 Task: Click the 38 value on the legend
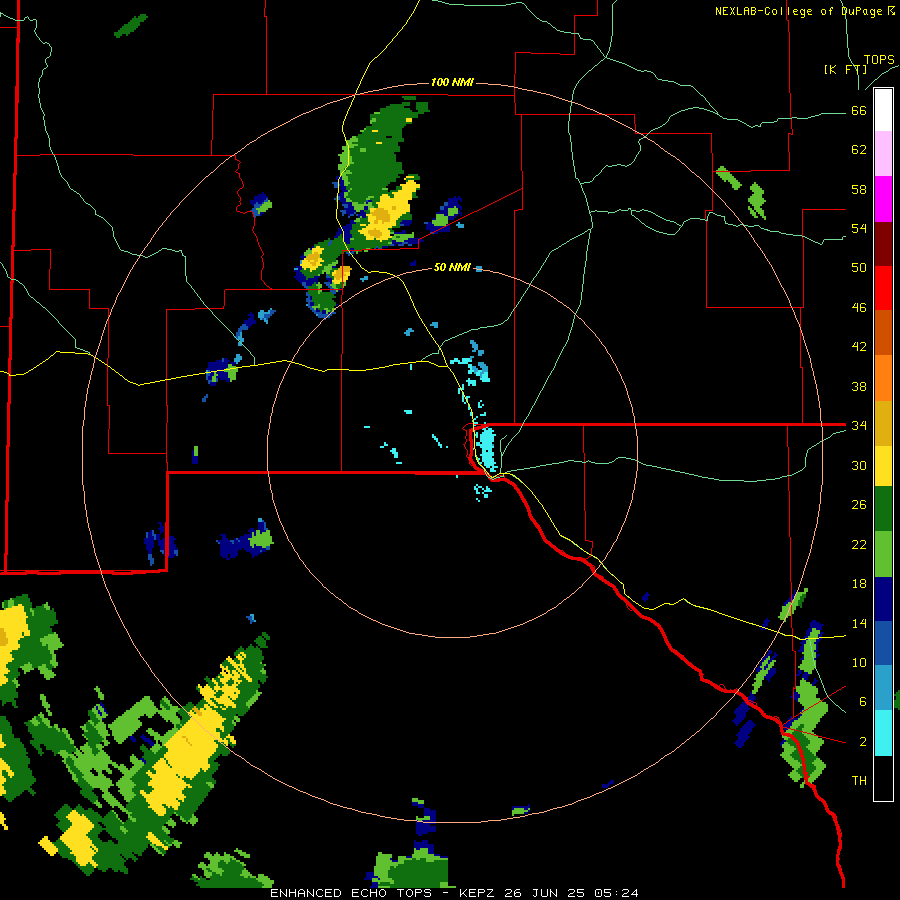point(859,386)
